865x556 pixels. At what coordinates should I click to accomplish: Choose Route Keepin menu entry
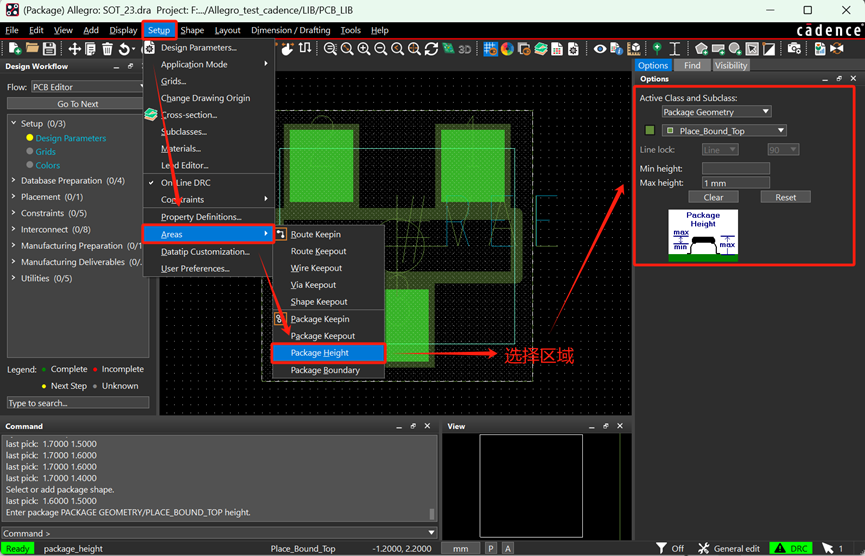(x=328, y=234)
